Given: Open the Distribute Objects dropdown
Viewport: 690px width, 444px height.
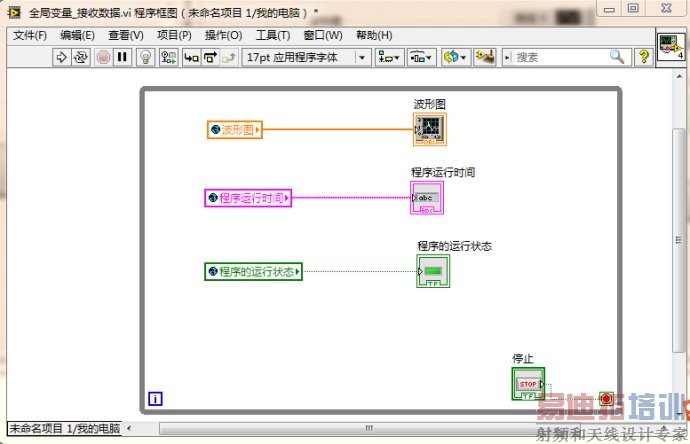Looking at the screenshot, I should 422,57.
